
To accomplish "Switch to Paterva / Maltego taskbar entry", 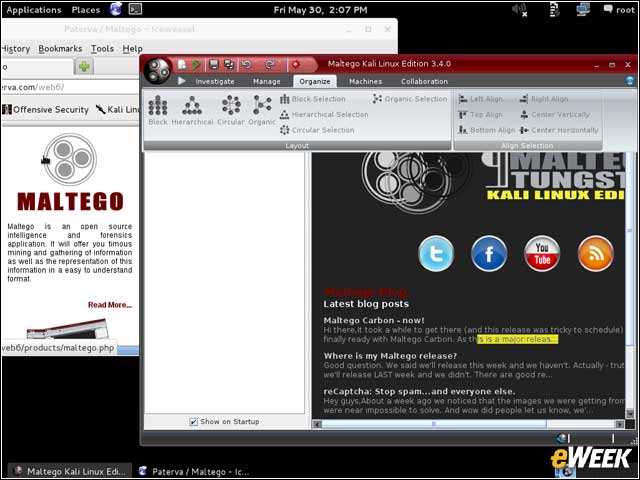I will coord(194,471).
